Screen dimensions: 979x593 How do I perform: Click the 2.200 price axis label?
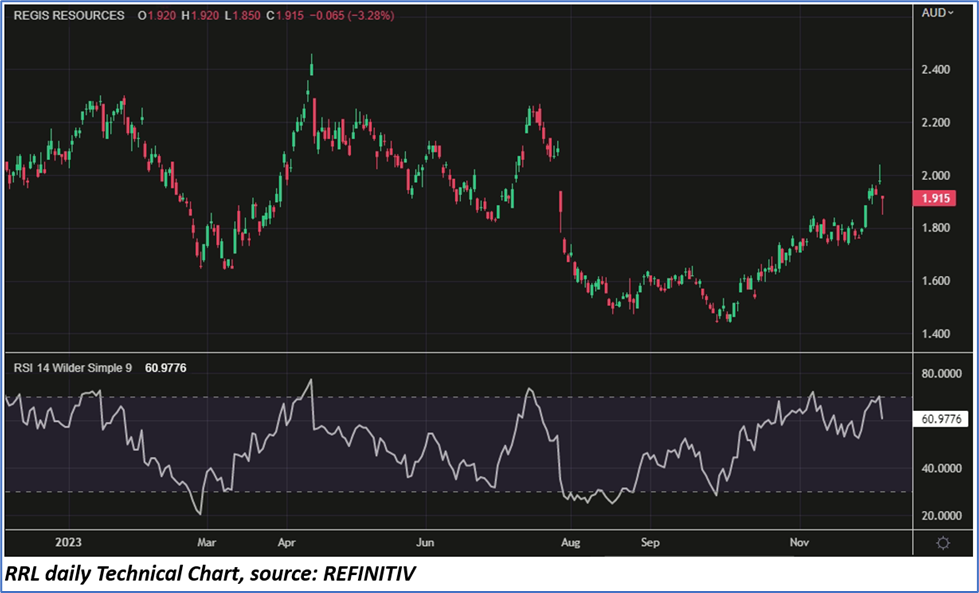[x=935, y=122]
